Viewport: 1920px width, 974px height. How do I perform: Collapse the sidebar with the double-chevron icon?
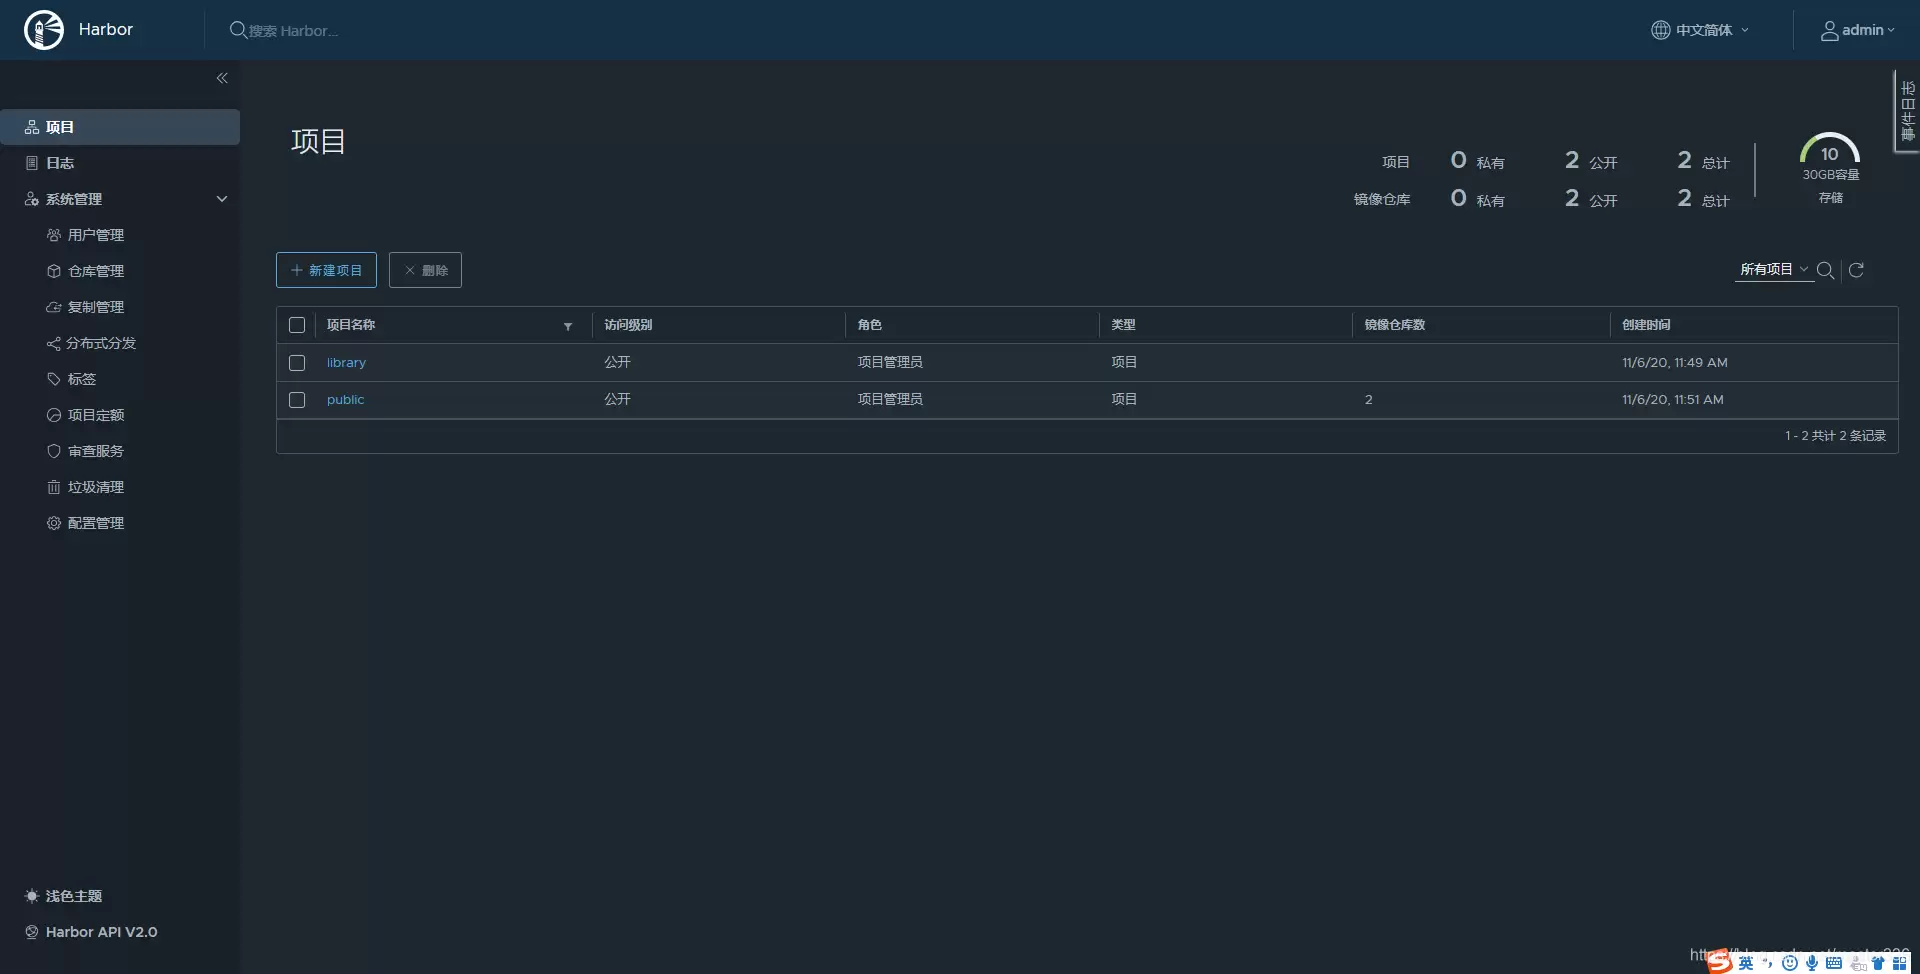(222, 78)
